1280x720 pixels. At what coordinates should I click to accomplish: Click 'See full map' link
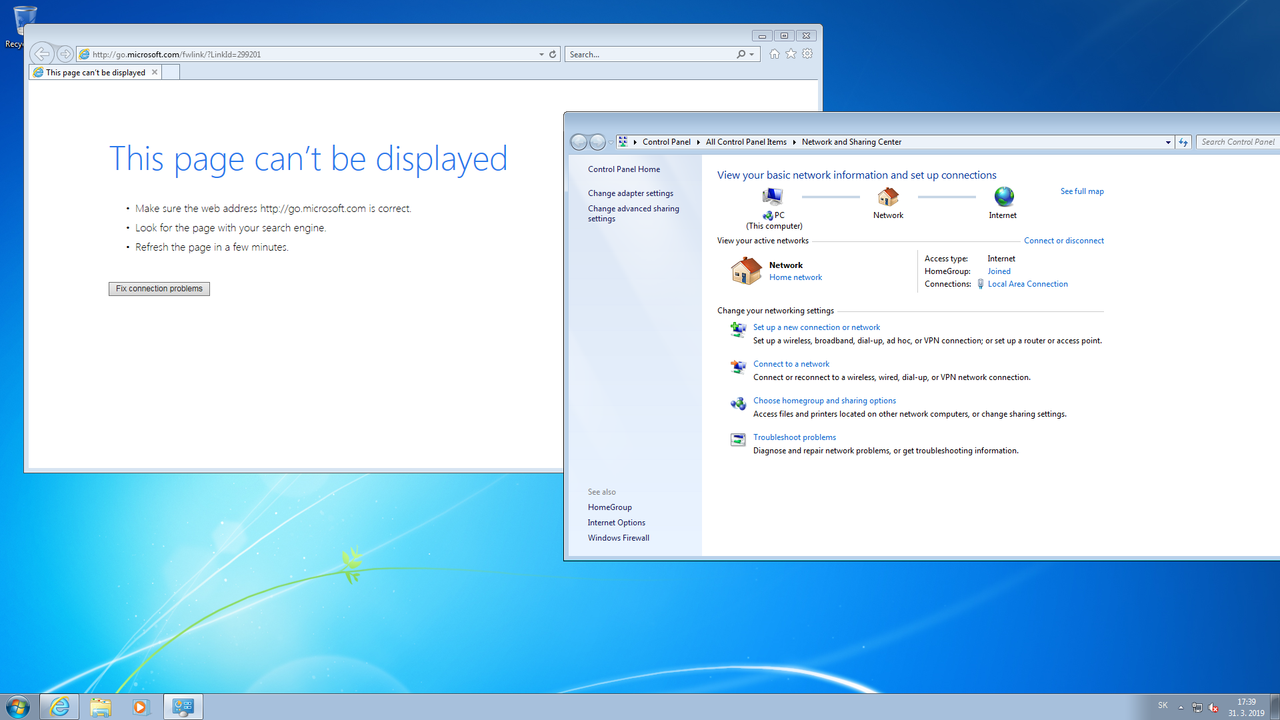pyautogui.click(x=1082, y=191)
